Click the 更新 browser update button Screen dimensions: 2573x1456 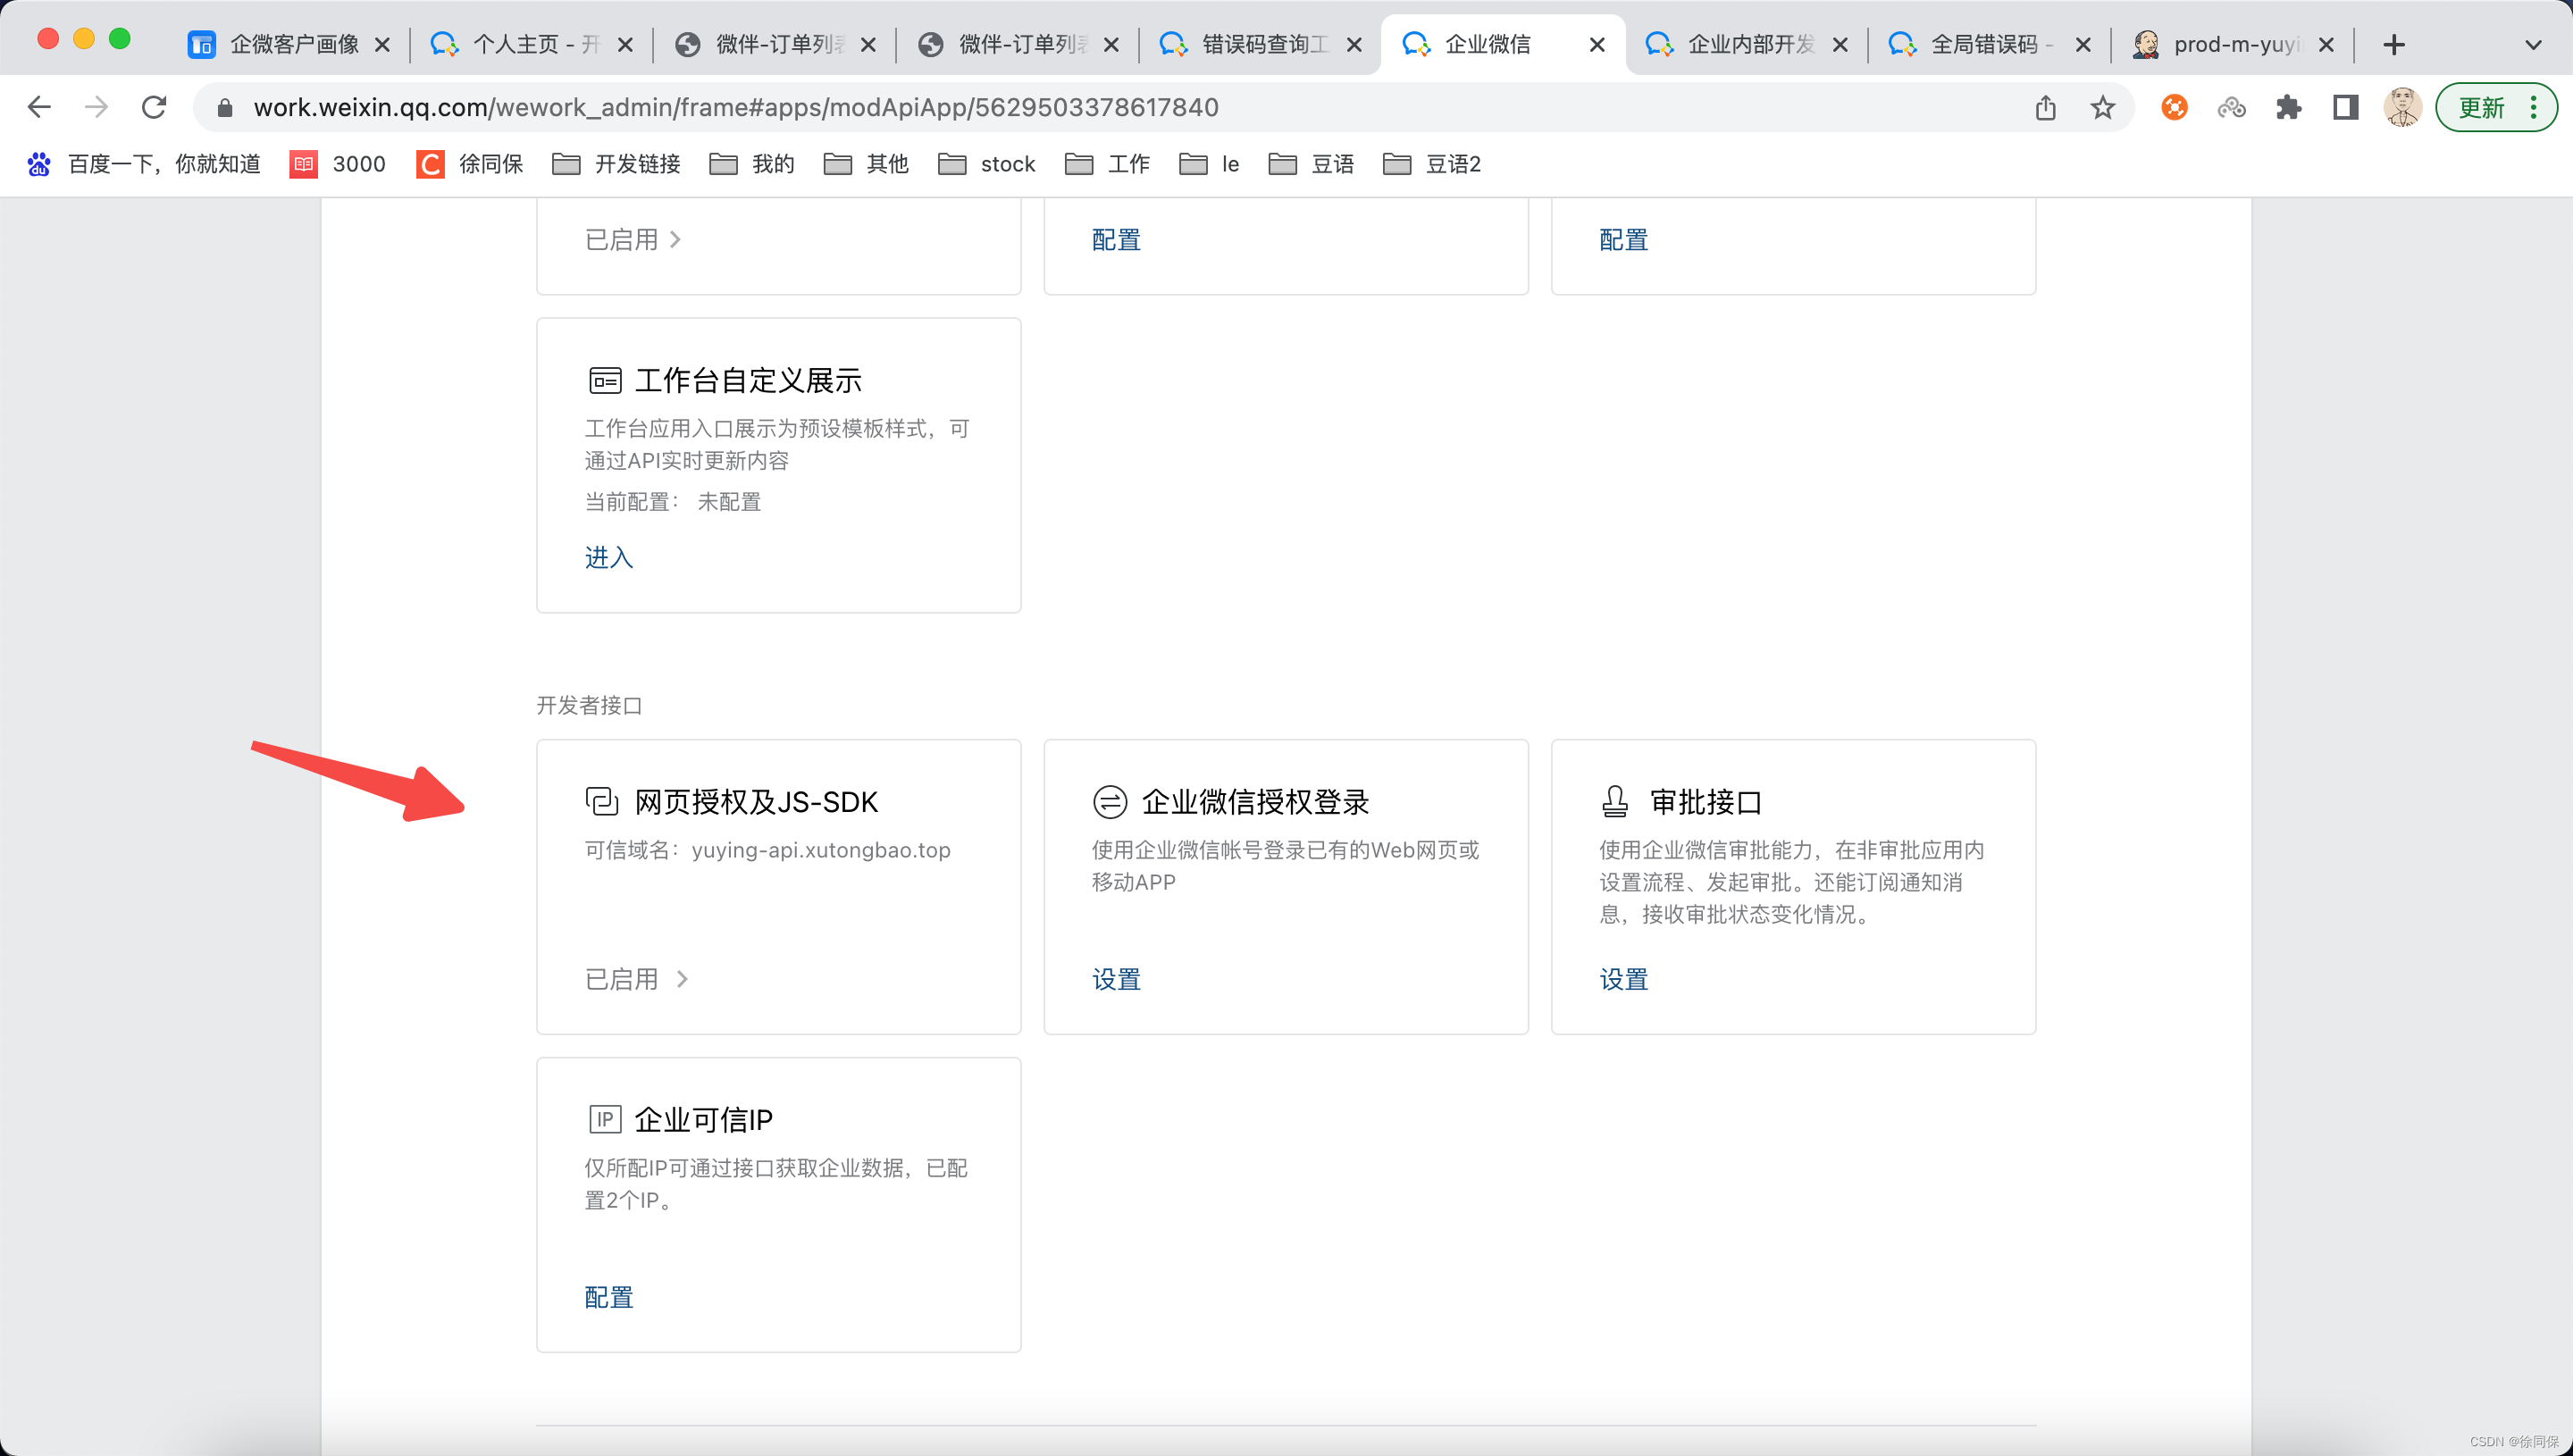[x=2482, y=107]
